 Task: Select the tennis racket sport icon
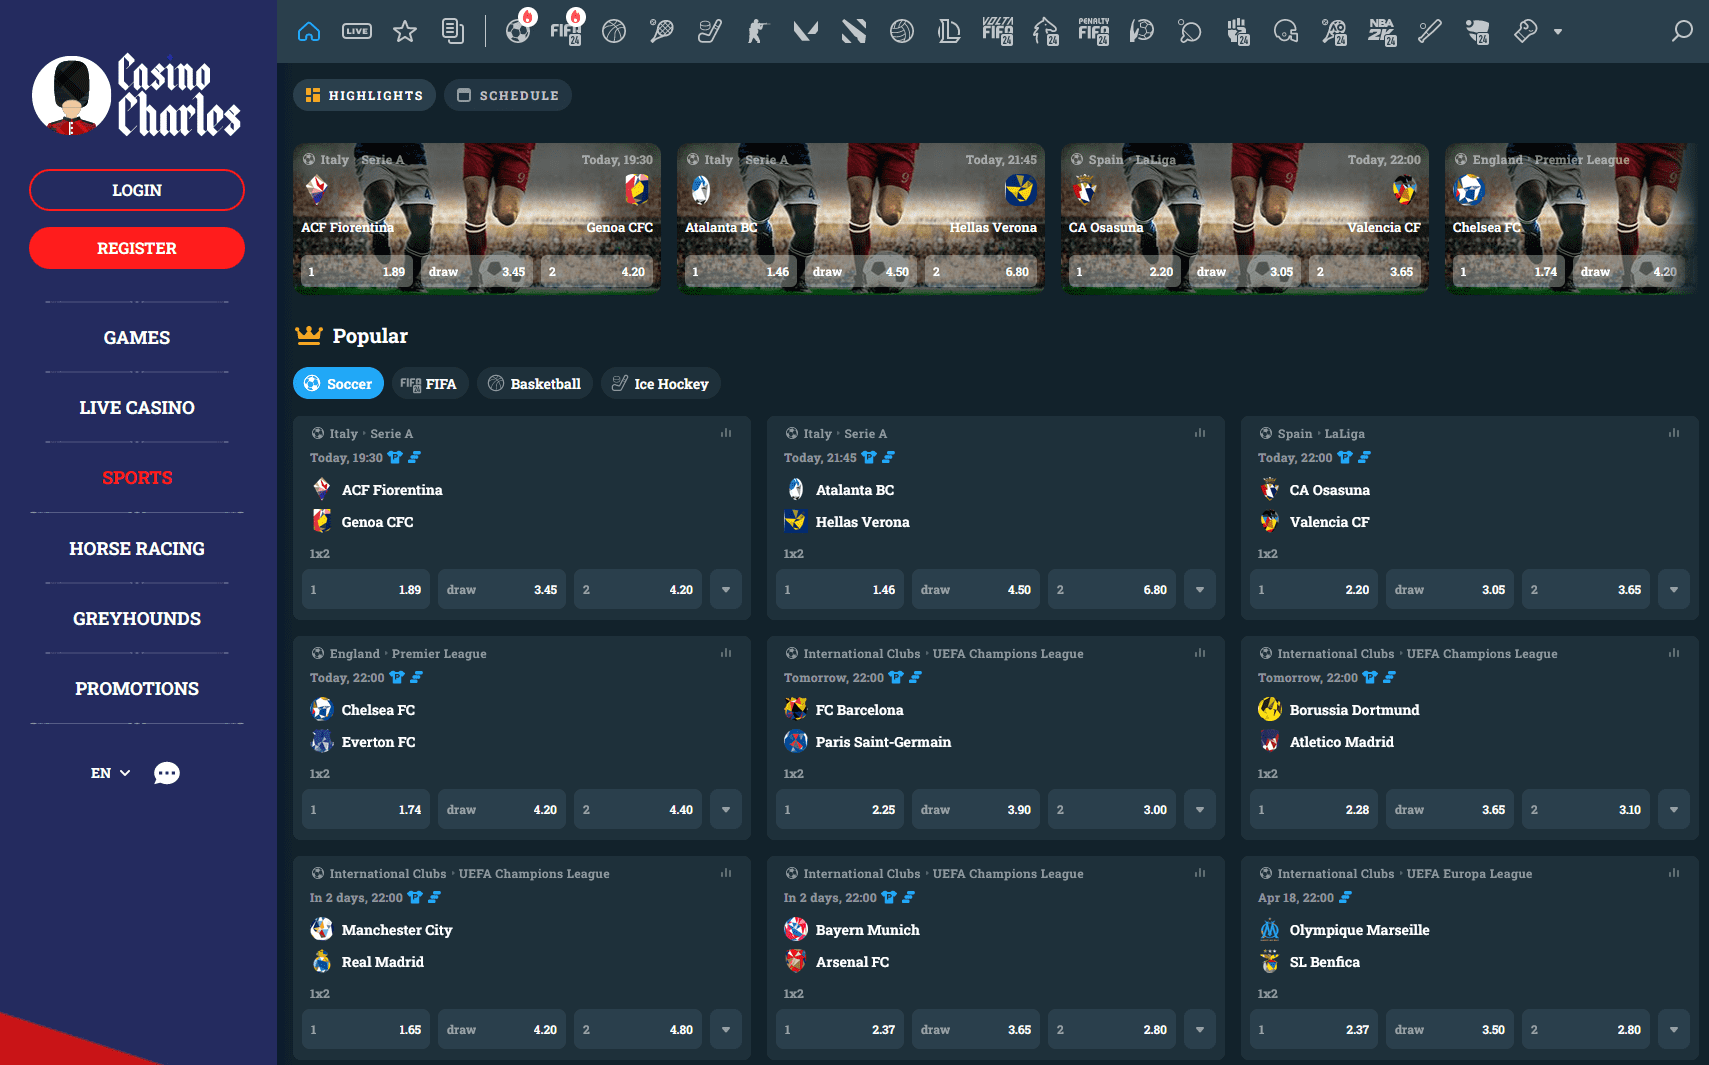click(661, 32)
